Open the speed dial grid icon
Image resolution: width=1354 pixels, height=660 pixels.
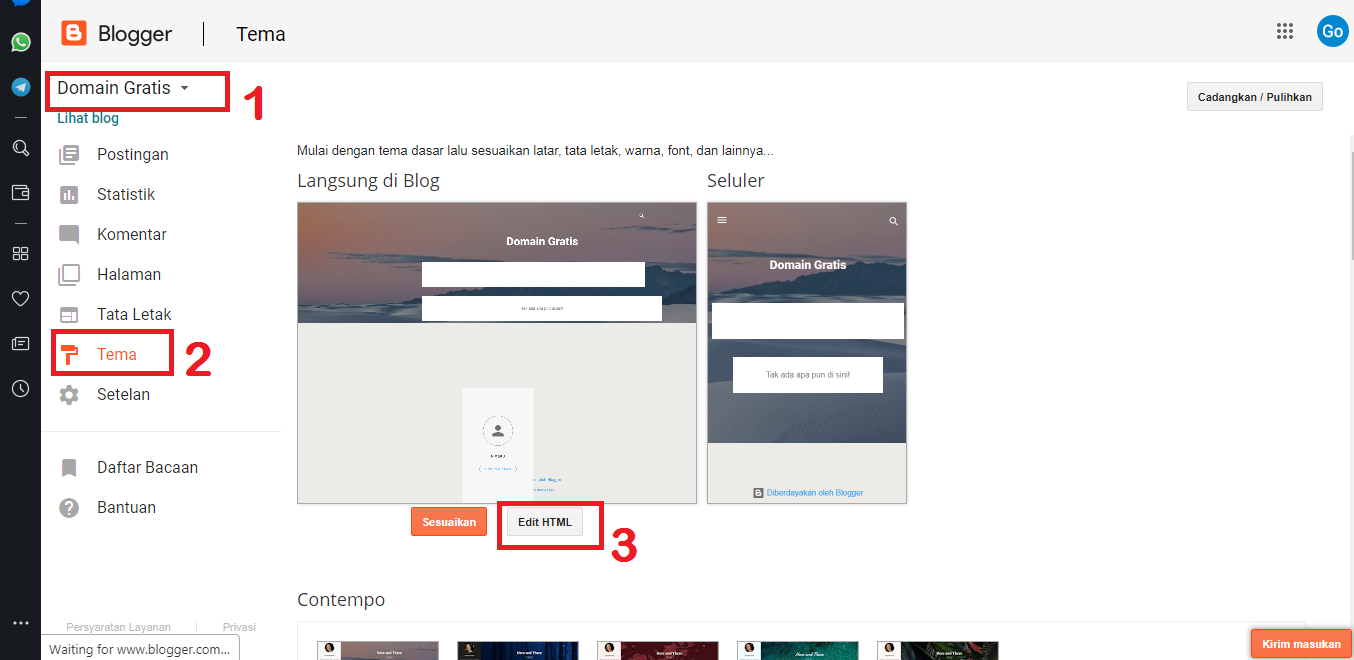coord(20,254)
